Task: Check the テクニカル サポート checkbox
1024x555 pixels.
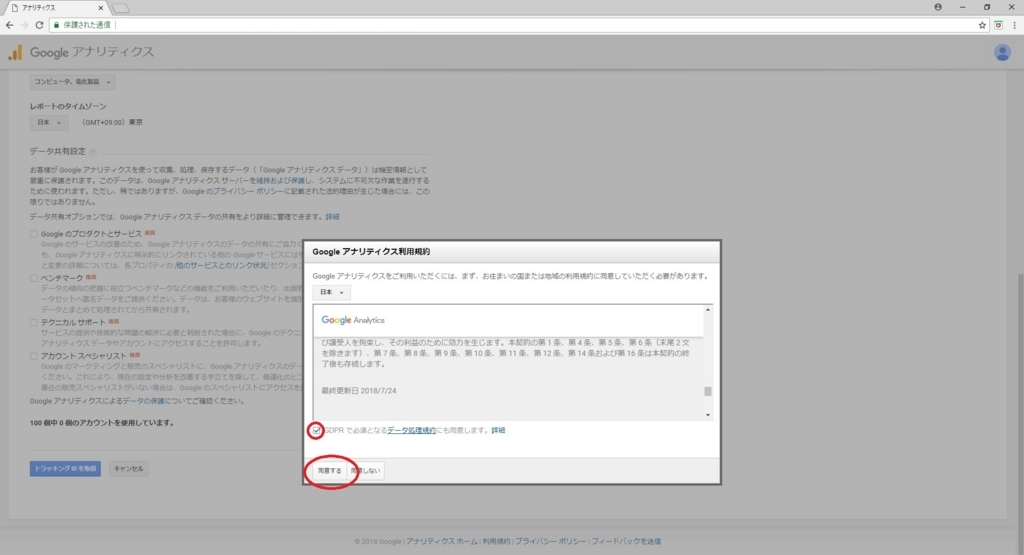Action: (33, 322)
